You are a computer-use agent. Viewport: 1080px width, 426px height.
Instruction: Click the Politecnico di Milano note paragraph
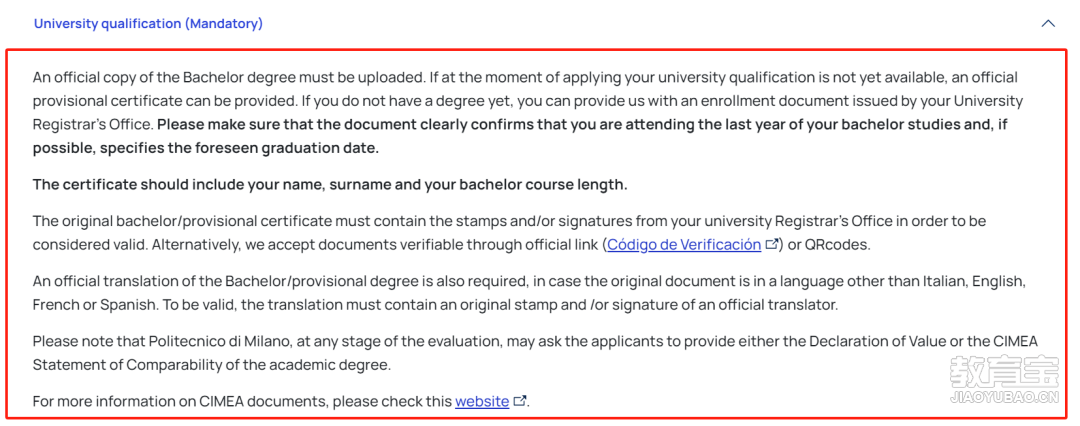[x=535, y=353]
